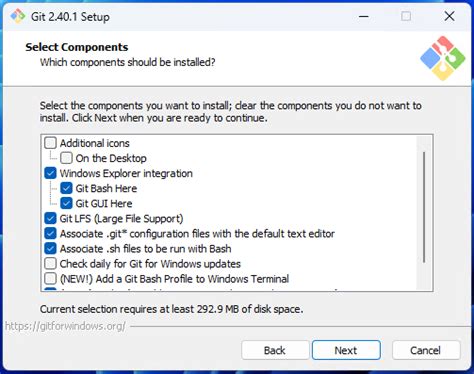
Task: Proceed with the Next button
Action: pyautogui.click(x=346, y=350)
